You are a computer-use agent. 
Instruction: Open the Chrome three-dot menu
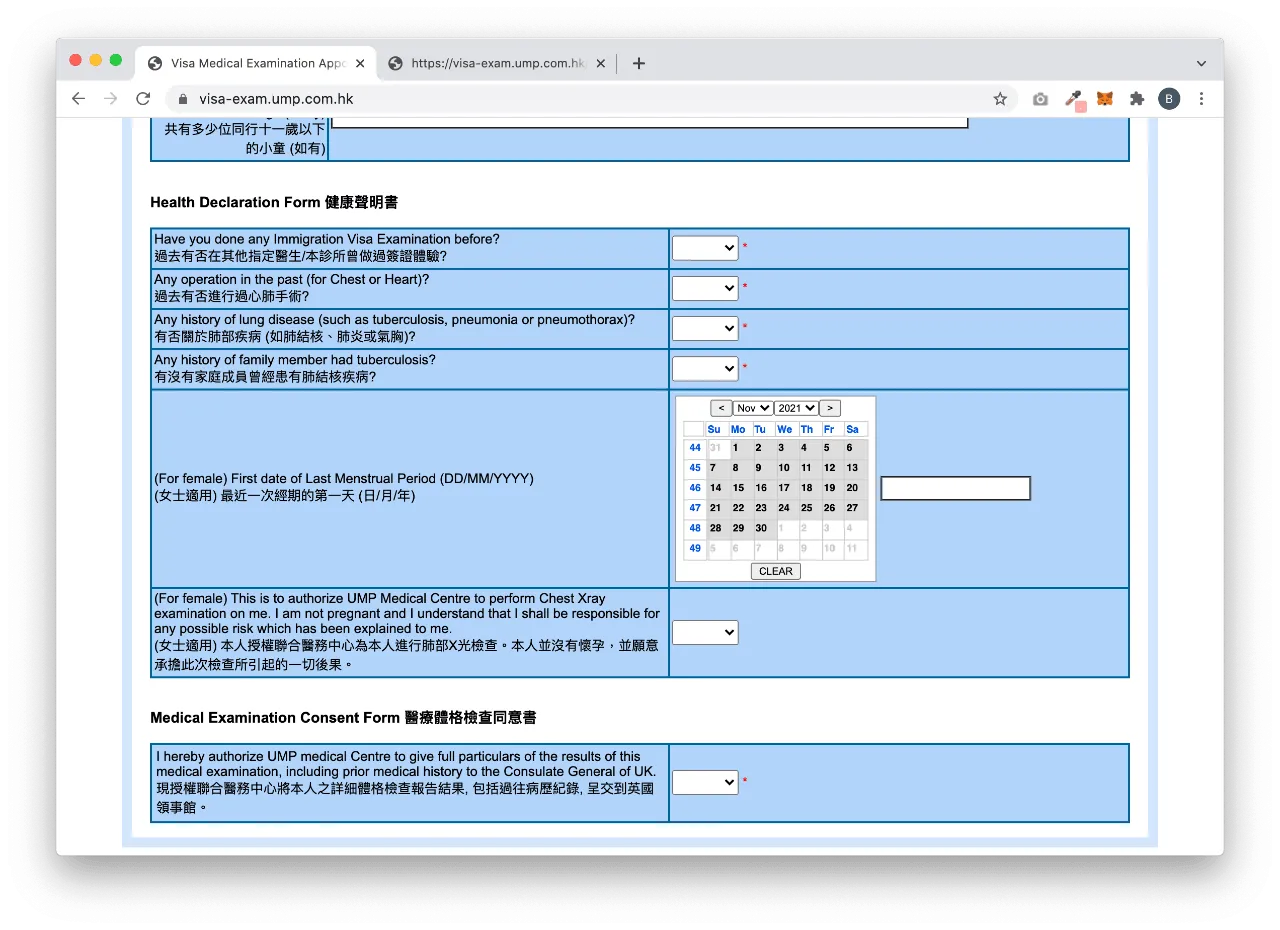(x=1201, y=99)
